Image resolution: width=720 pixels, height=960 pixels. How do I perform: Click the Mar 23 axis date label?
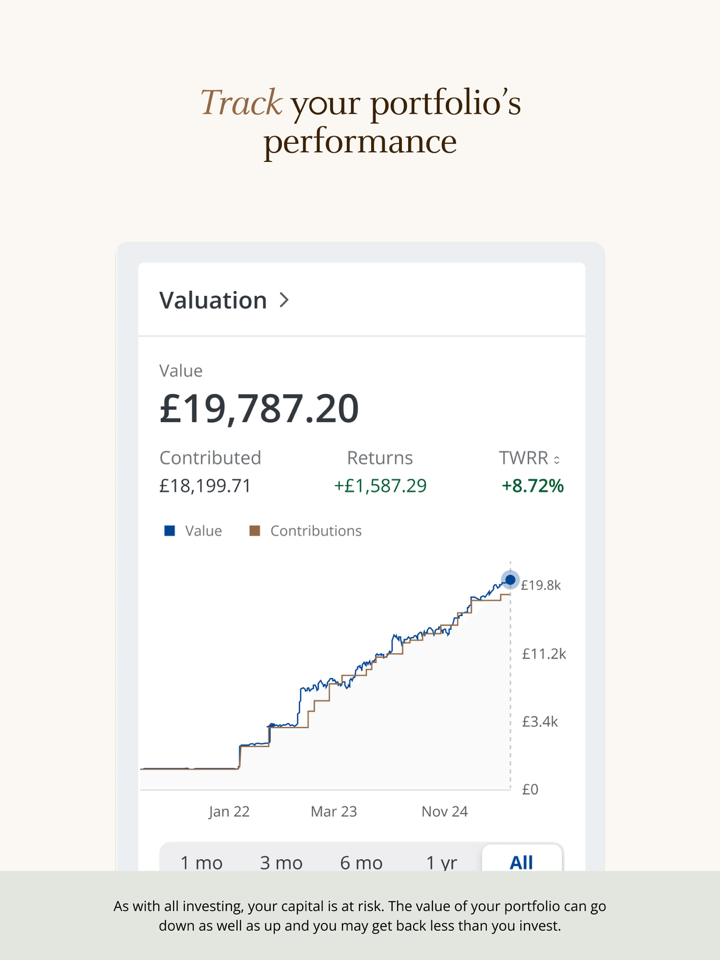(x=333, y=811)
